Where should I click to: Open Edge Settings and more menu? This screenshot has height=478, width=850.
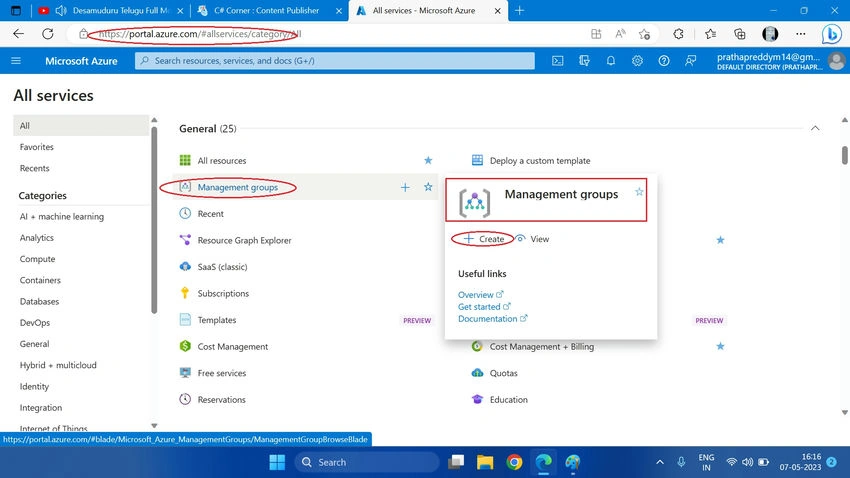click(801, 34)
